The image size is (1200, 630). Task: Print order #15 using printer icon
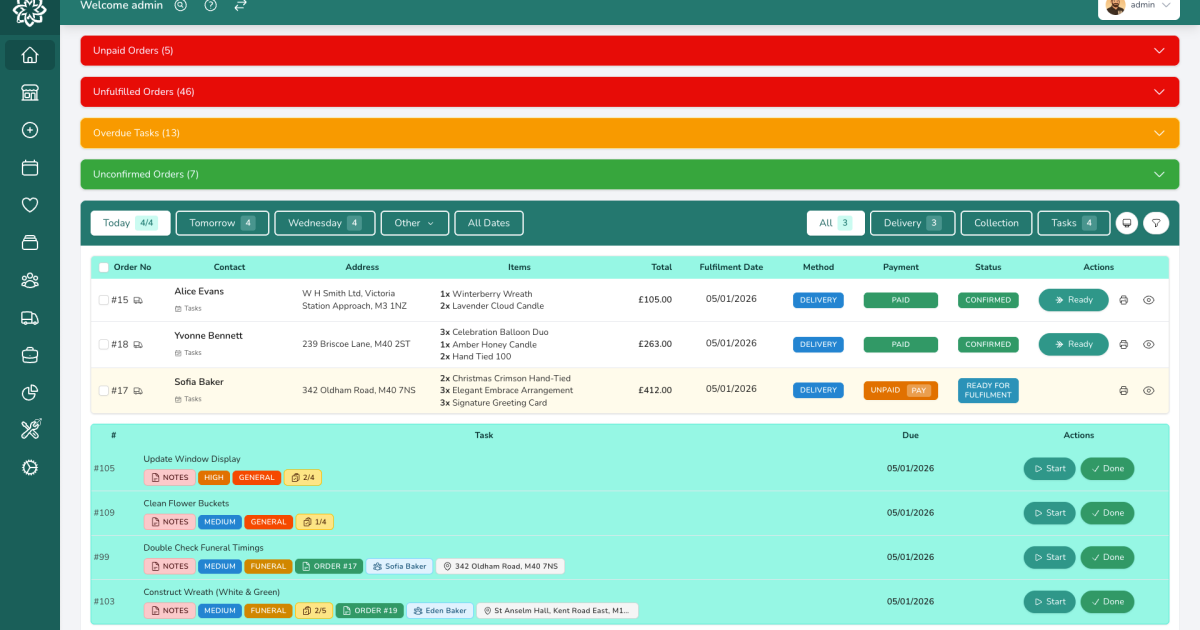pos(1123,300)
